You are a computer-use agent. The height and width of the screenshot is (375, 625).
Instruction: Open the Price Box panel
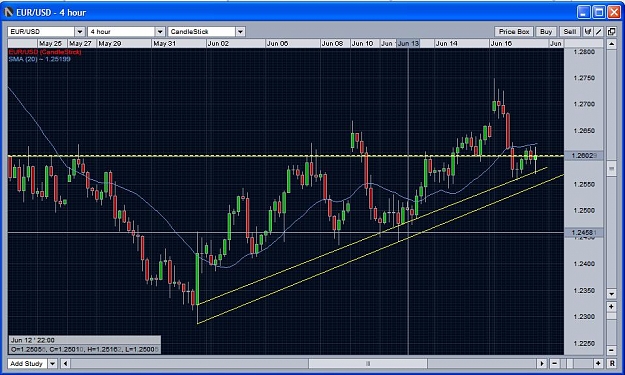514,31
